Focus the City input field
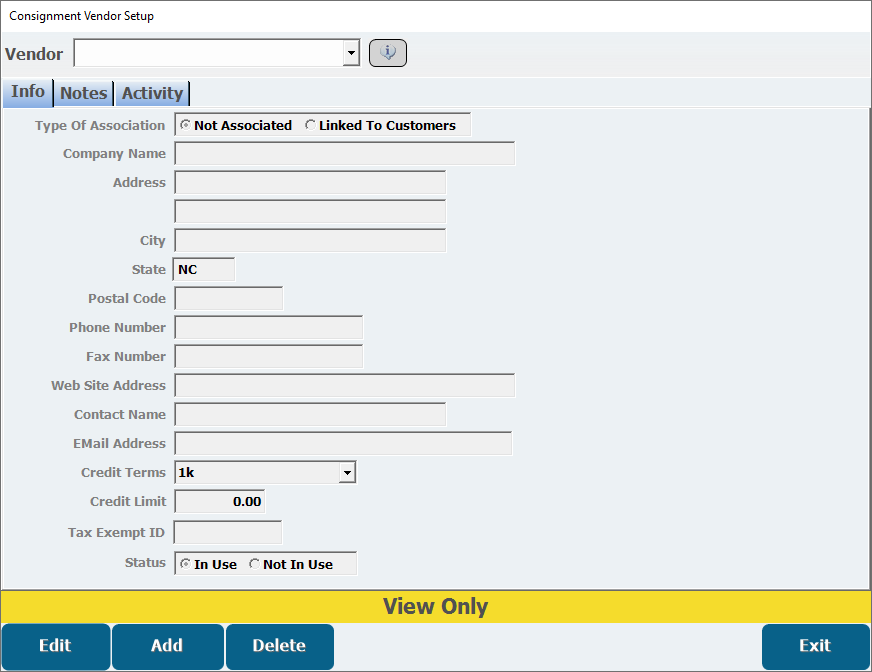 pos(310,240)
